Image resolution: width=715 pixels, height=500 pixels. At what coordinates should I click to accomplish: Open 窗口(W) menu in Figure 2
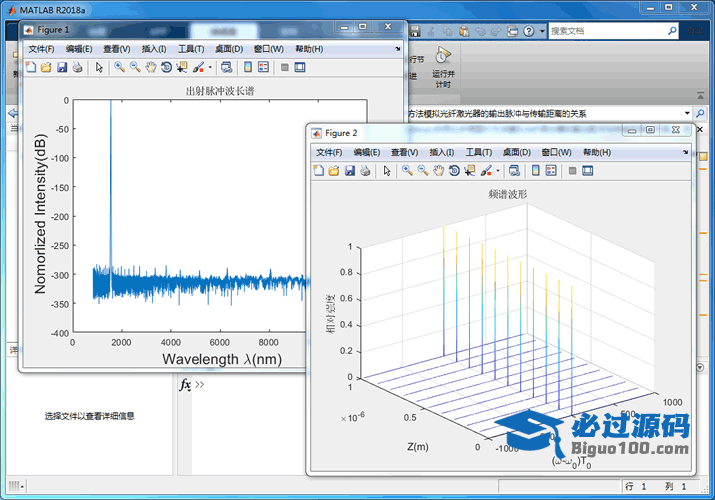point(557,152)
